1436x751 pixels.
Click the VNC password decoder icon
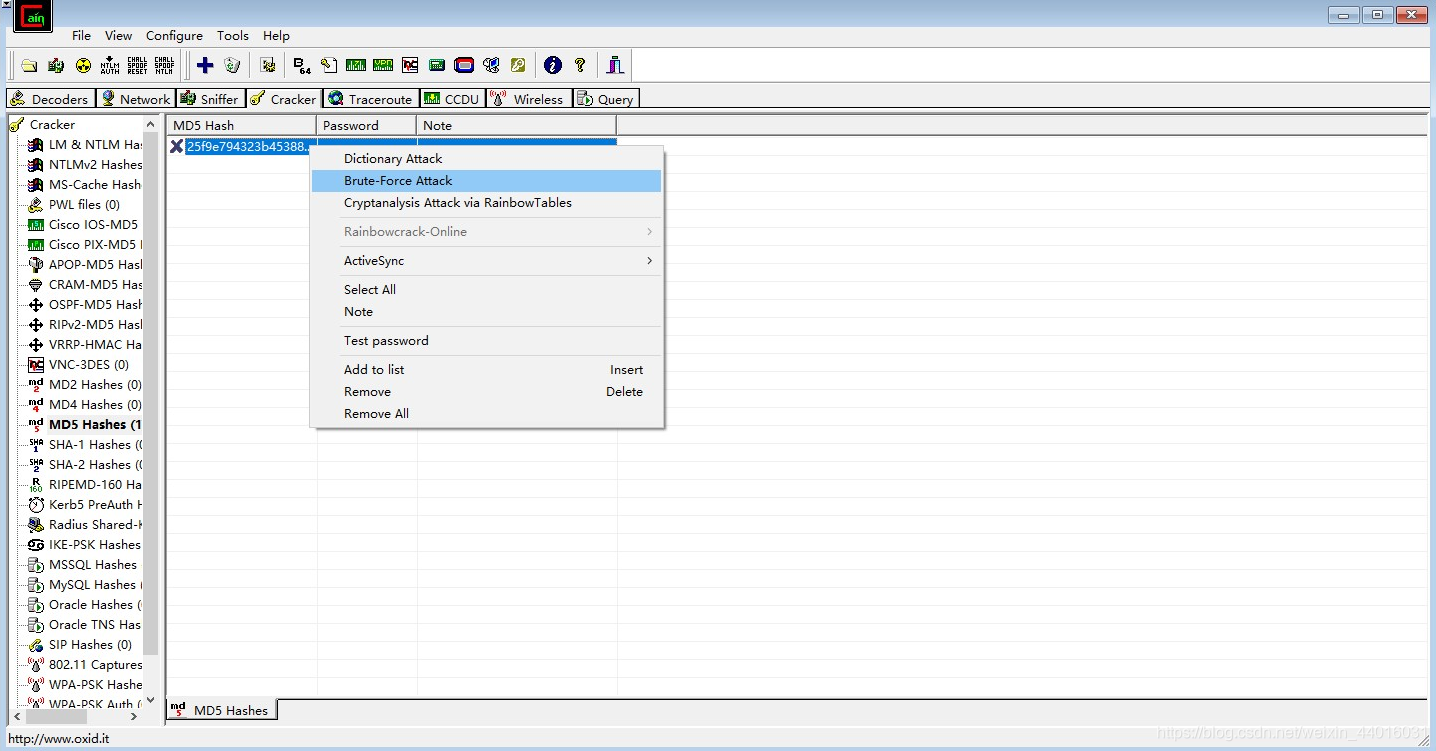point(410,66)
